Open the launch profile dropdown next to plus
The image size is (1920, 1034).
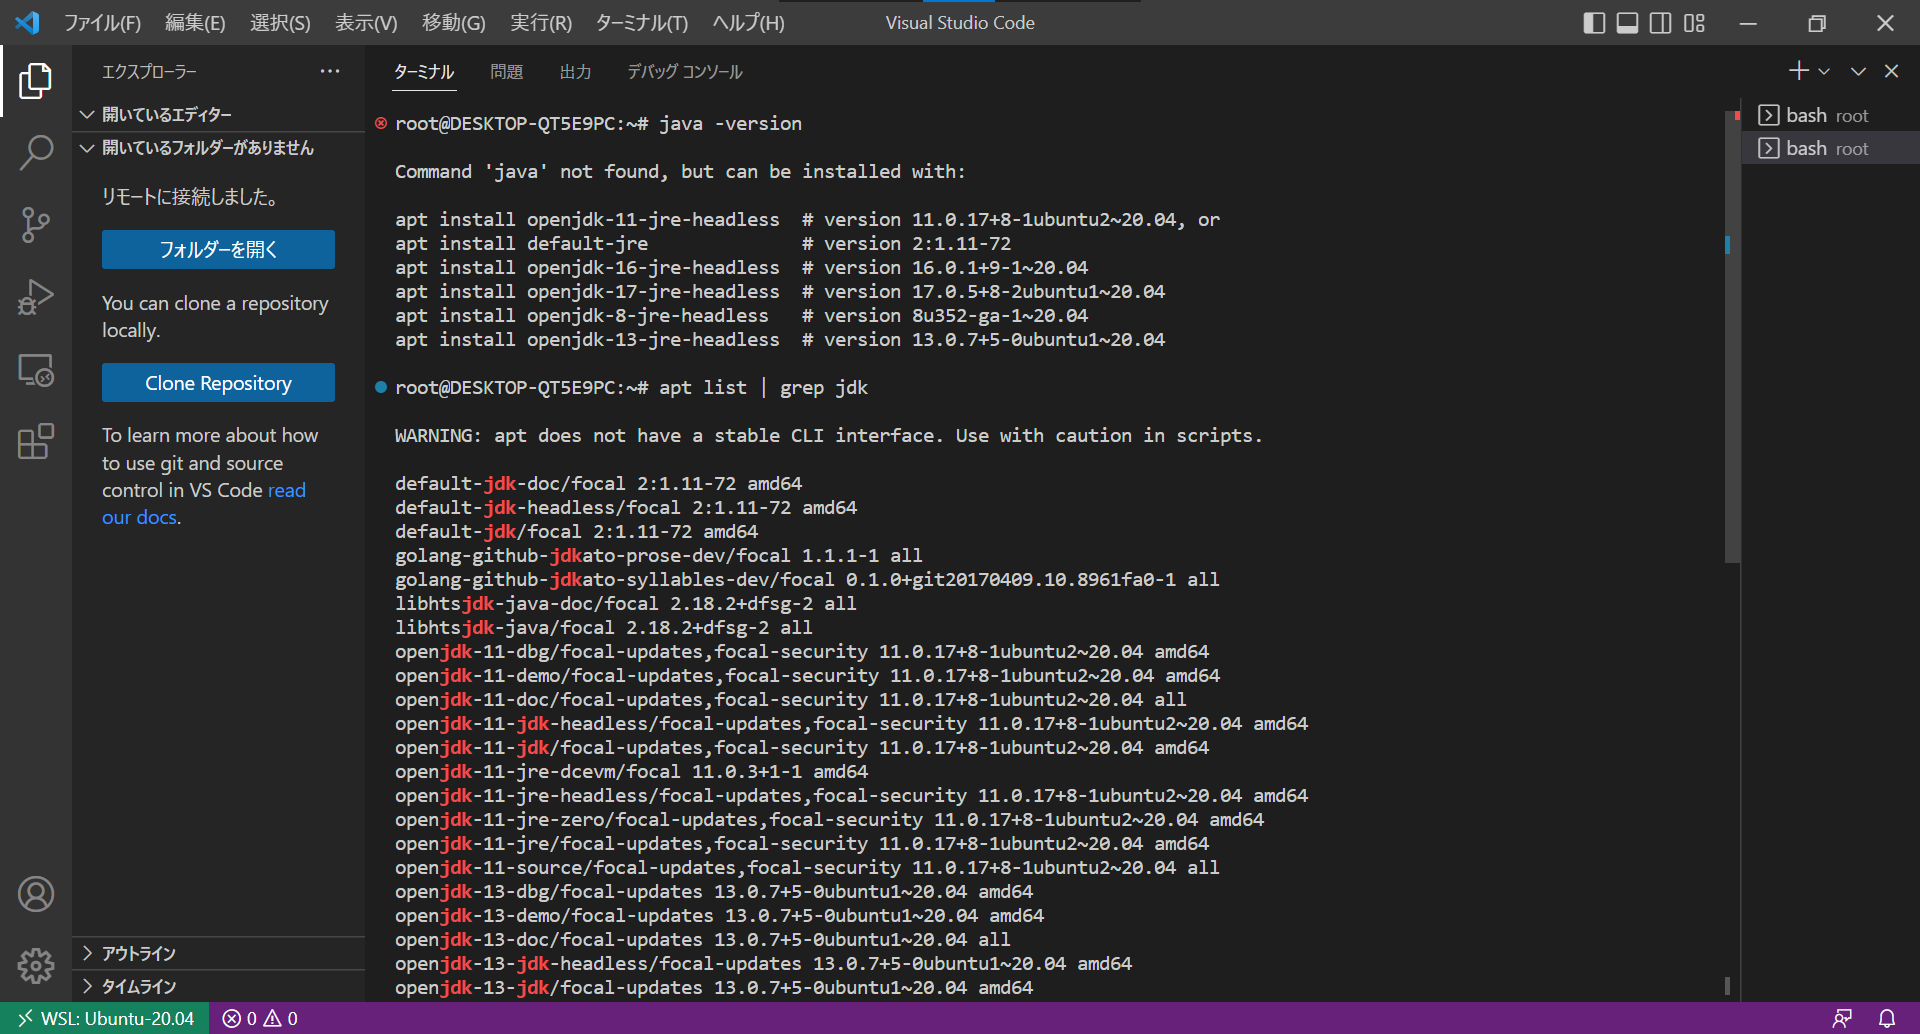pyautogui.click(x=1824, y=71)
